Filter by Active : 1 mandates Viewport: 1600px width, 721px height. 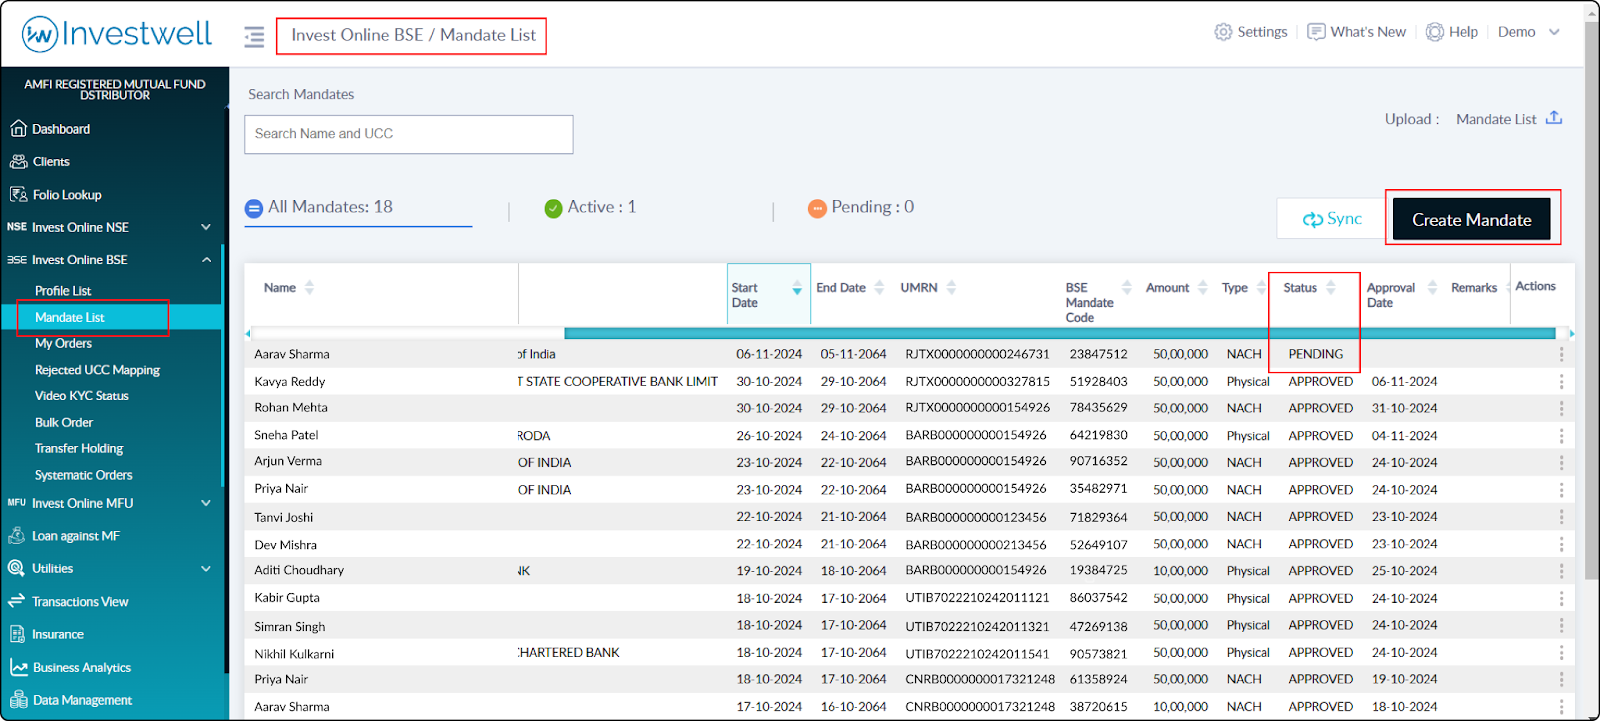[x=590, y=207]
